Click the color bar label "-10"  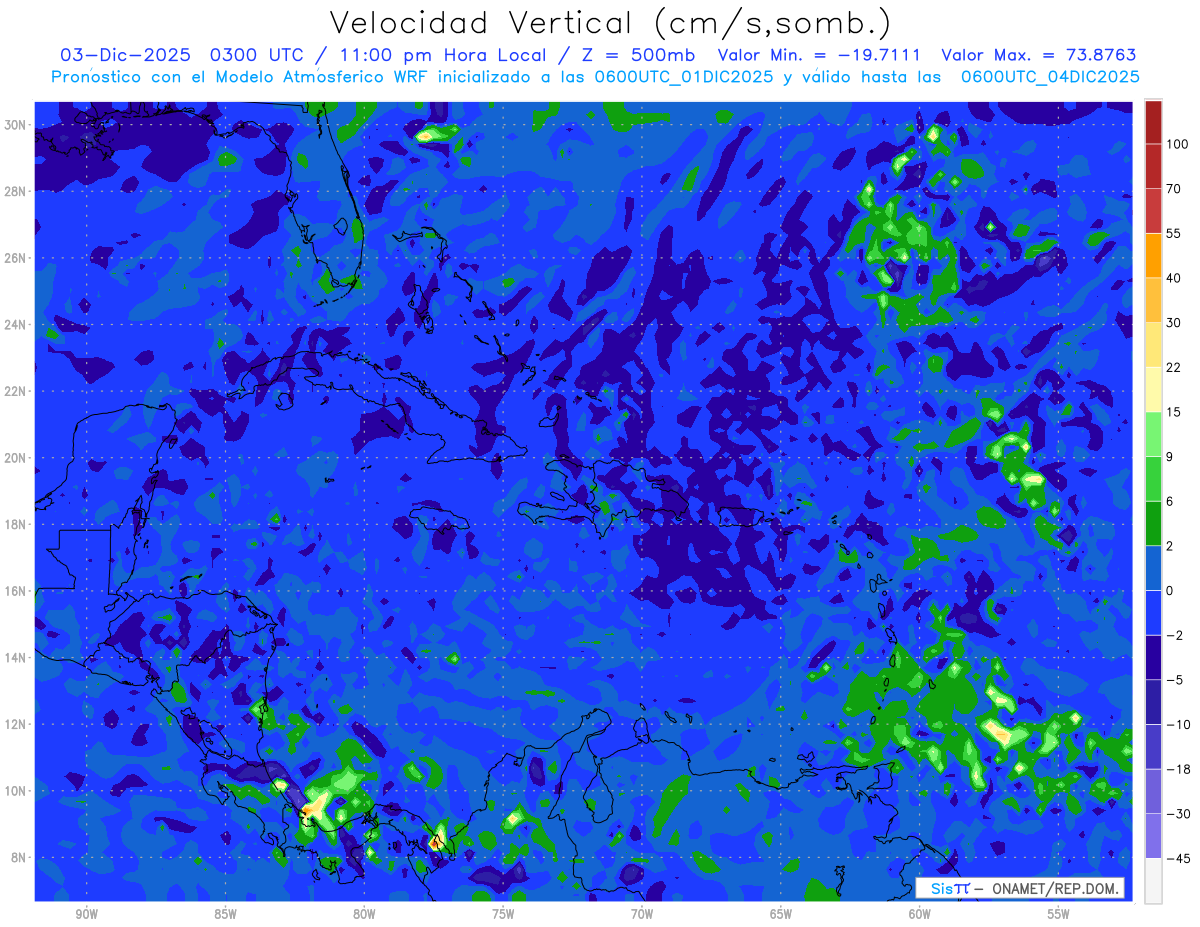[1177, 724]
